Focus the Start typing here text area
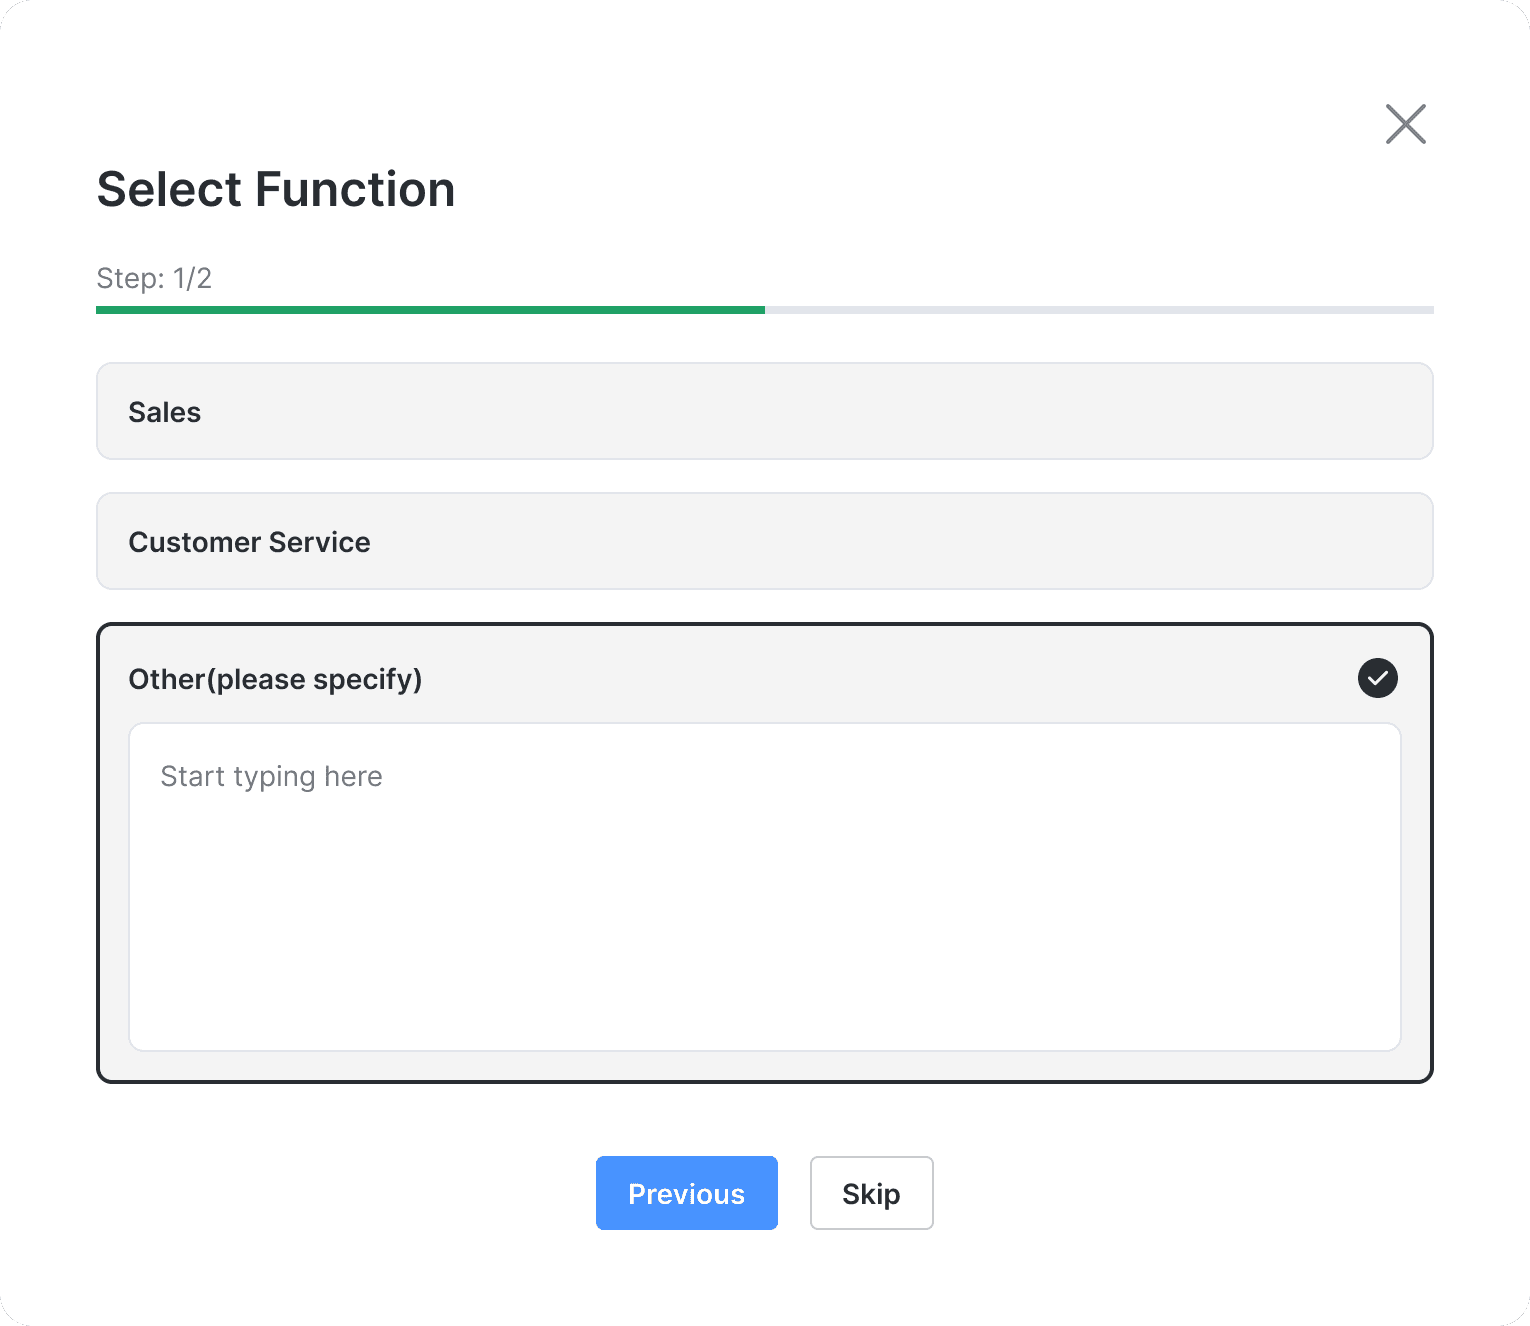The image size is (1530, 1326). point(764,886)
